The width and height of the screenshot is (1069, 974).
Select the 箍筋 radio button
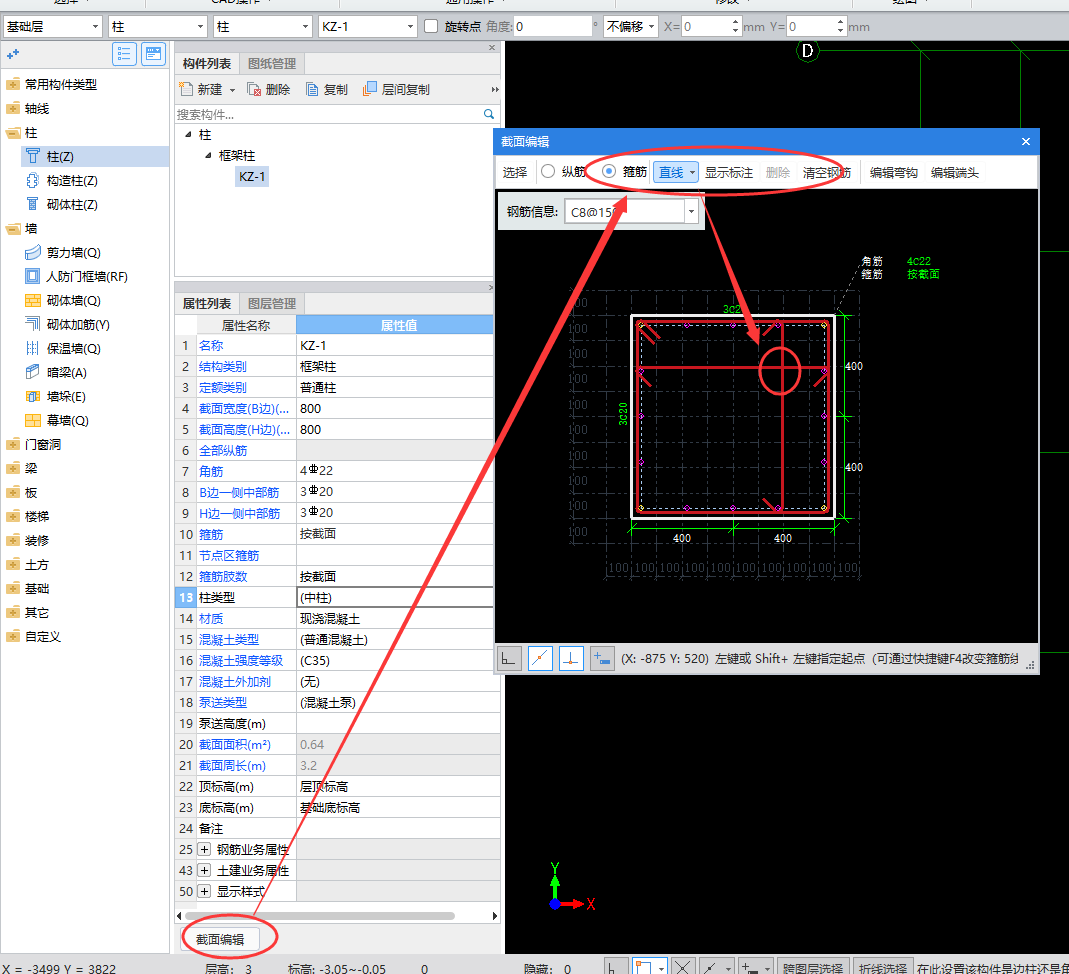(609, 172)
